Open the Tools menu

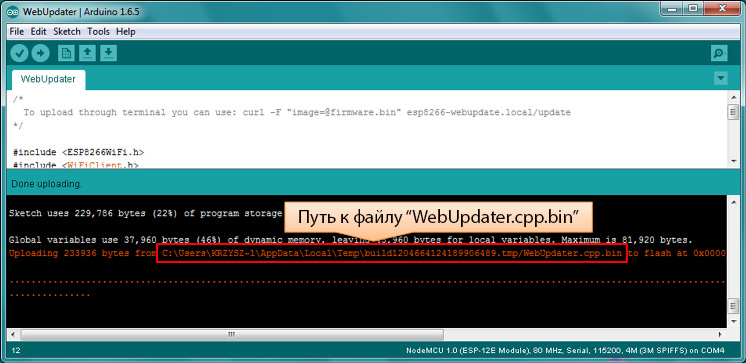(98, 31)
